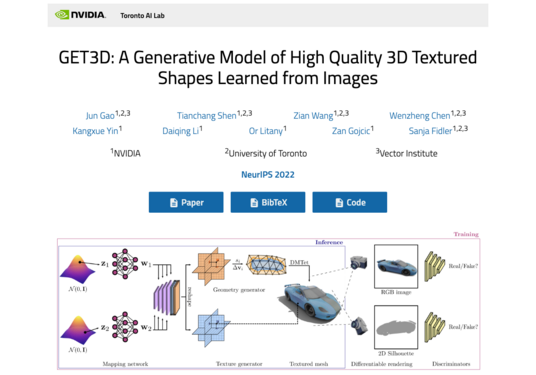536x375 pixels.
Task: Visit Wenzheng Chen's author link
Action: pos(419,116)
